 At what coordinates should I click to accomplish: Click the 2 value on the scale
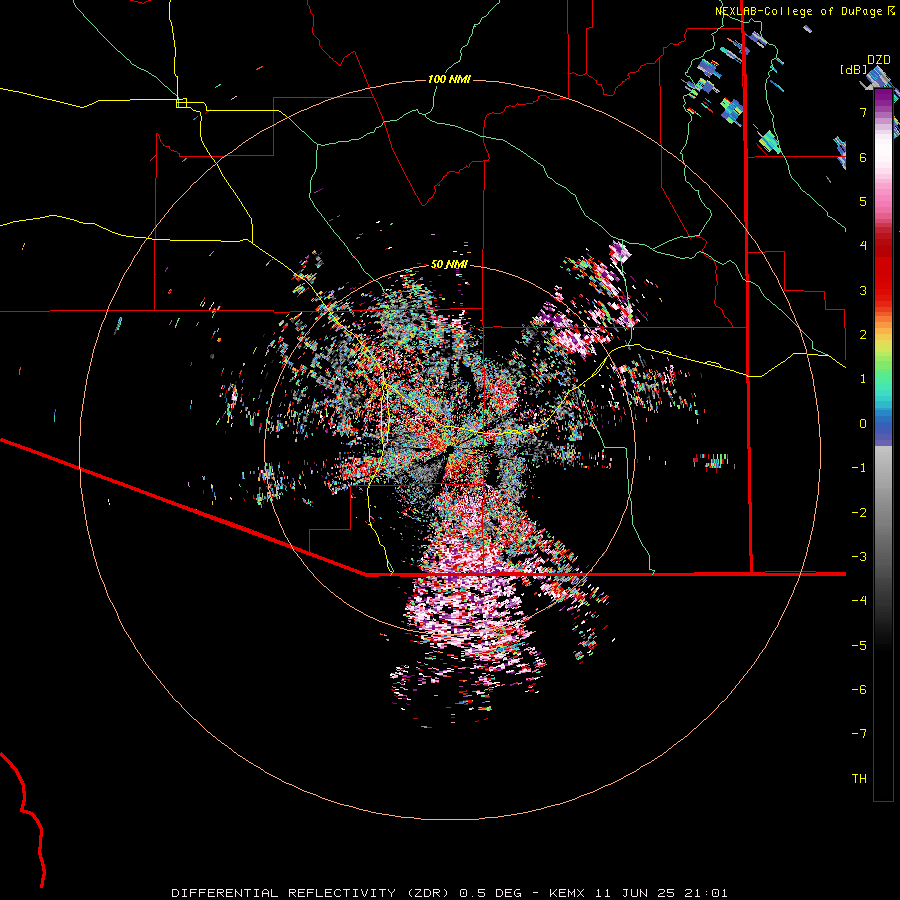coord(863,335)
